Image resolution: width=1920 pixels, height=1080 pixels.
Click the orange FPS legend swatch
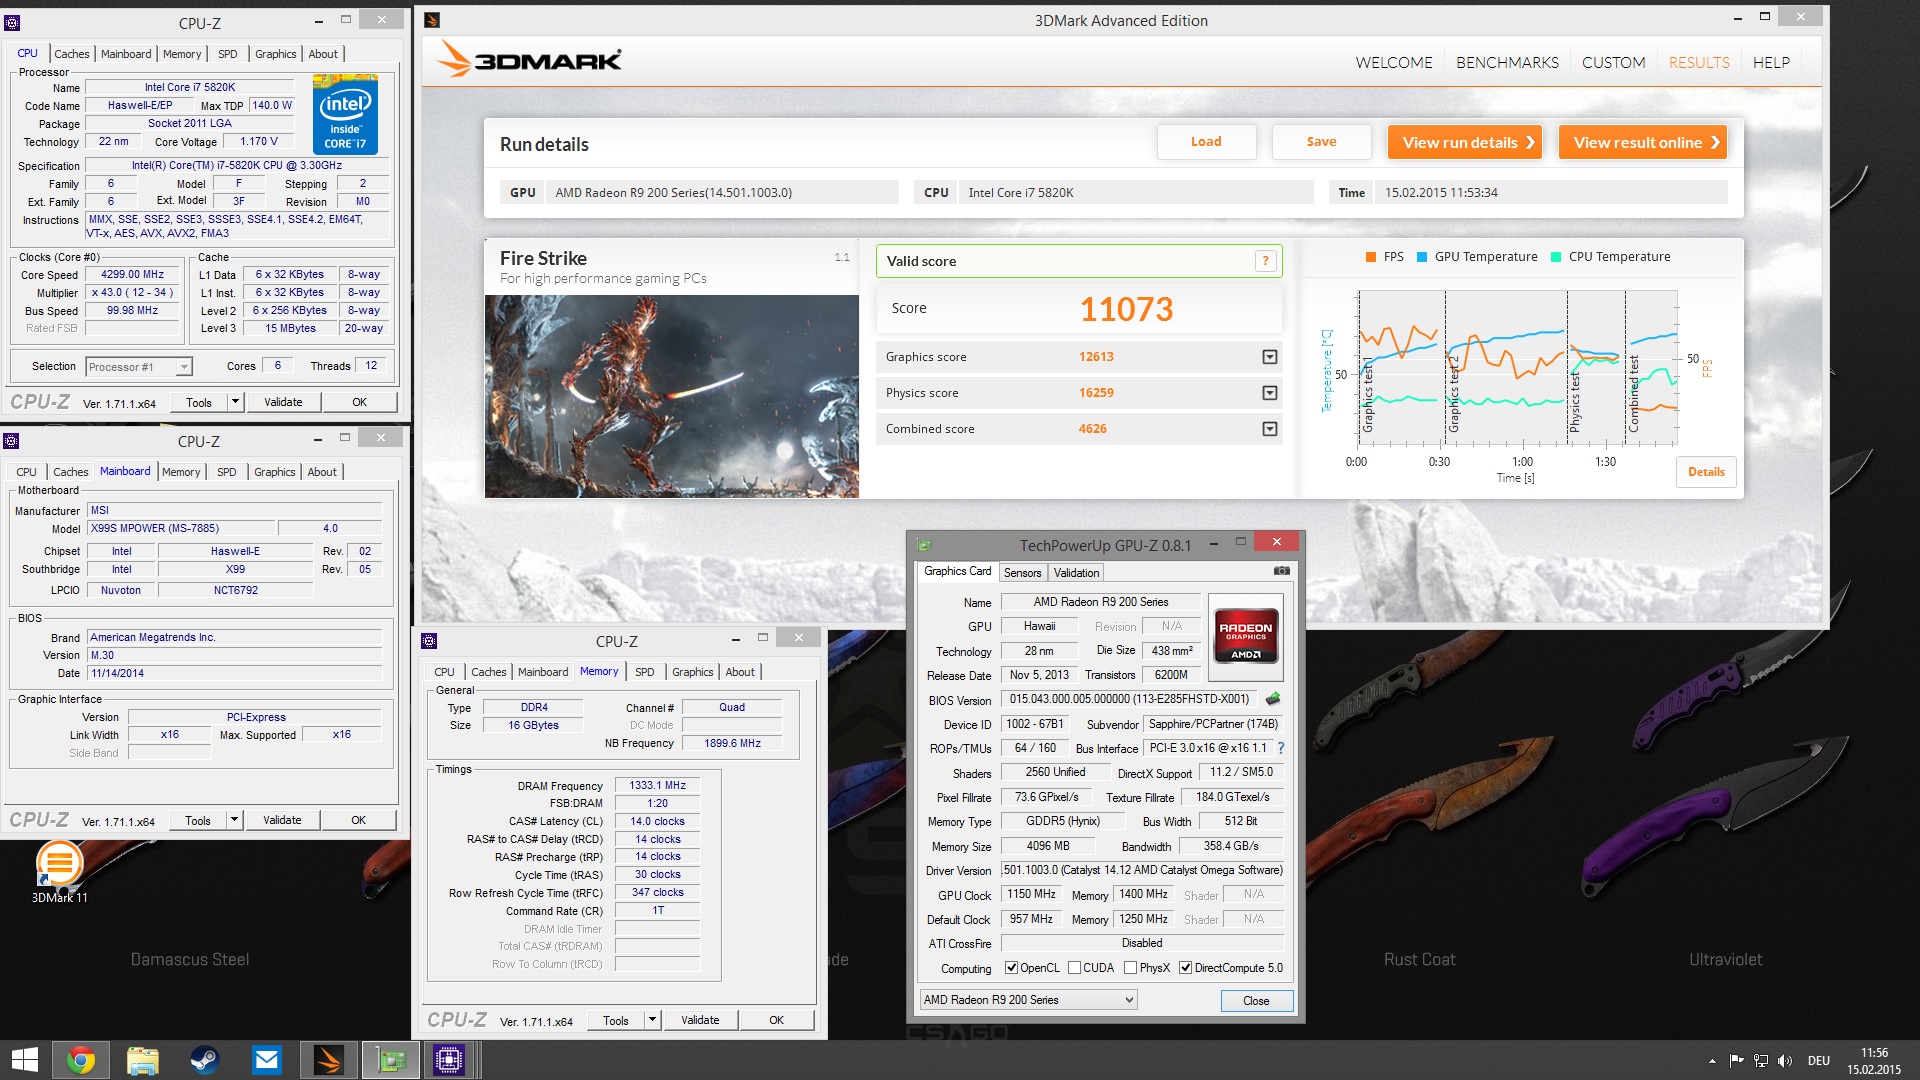coord(1371,257)
